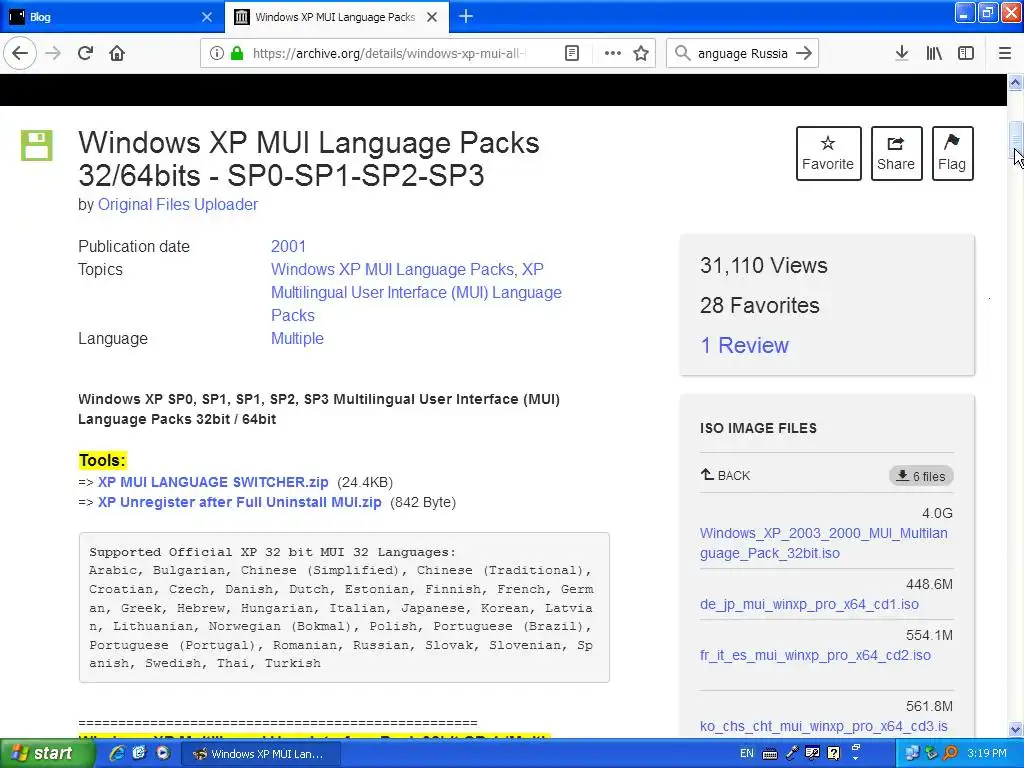The height and width of the screenshot is (768, 1024).
Task: Click the 28 Favorites text
Action: click(760, 305)
